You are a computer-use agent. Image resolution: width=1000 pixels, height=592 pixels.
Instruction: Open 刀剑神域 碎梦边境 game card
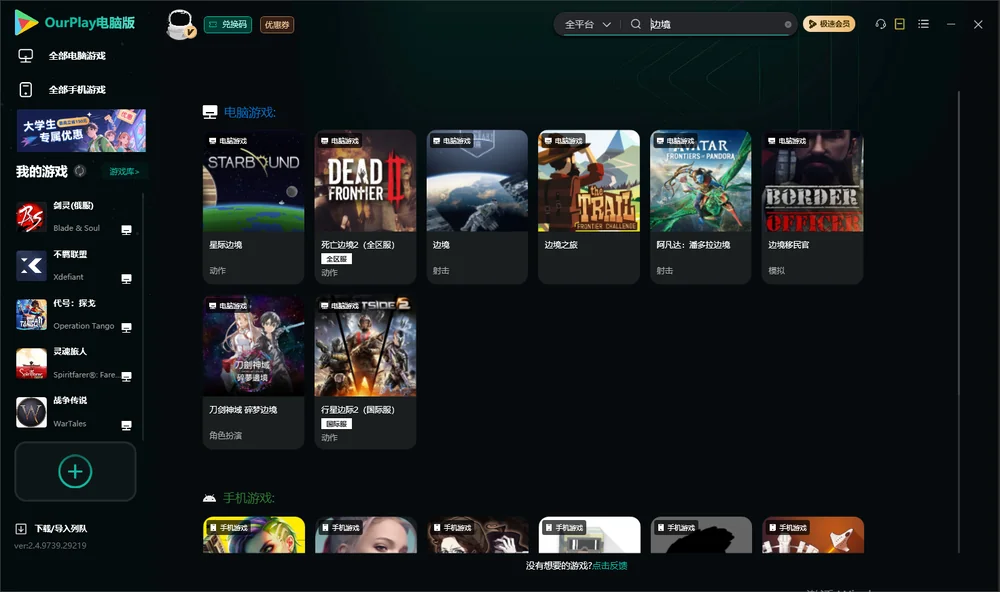(x=253, y=372)
